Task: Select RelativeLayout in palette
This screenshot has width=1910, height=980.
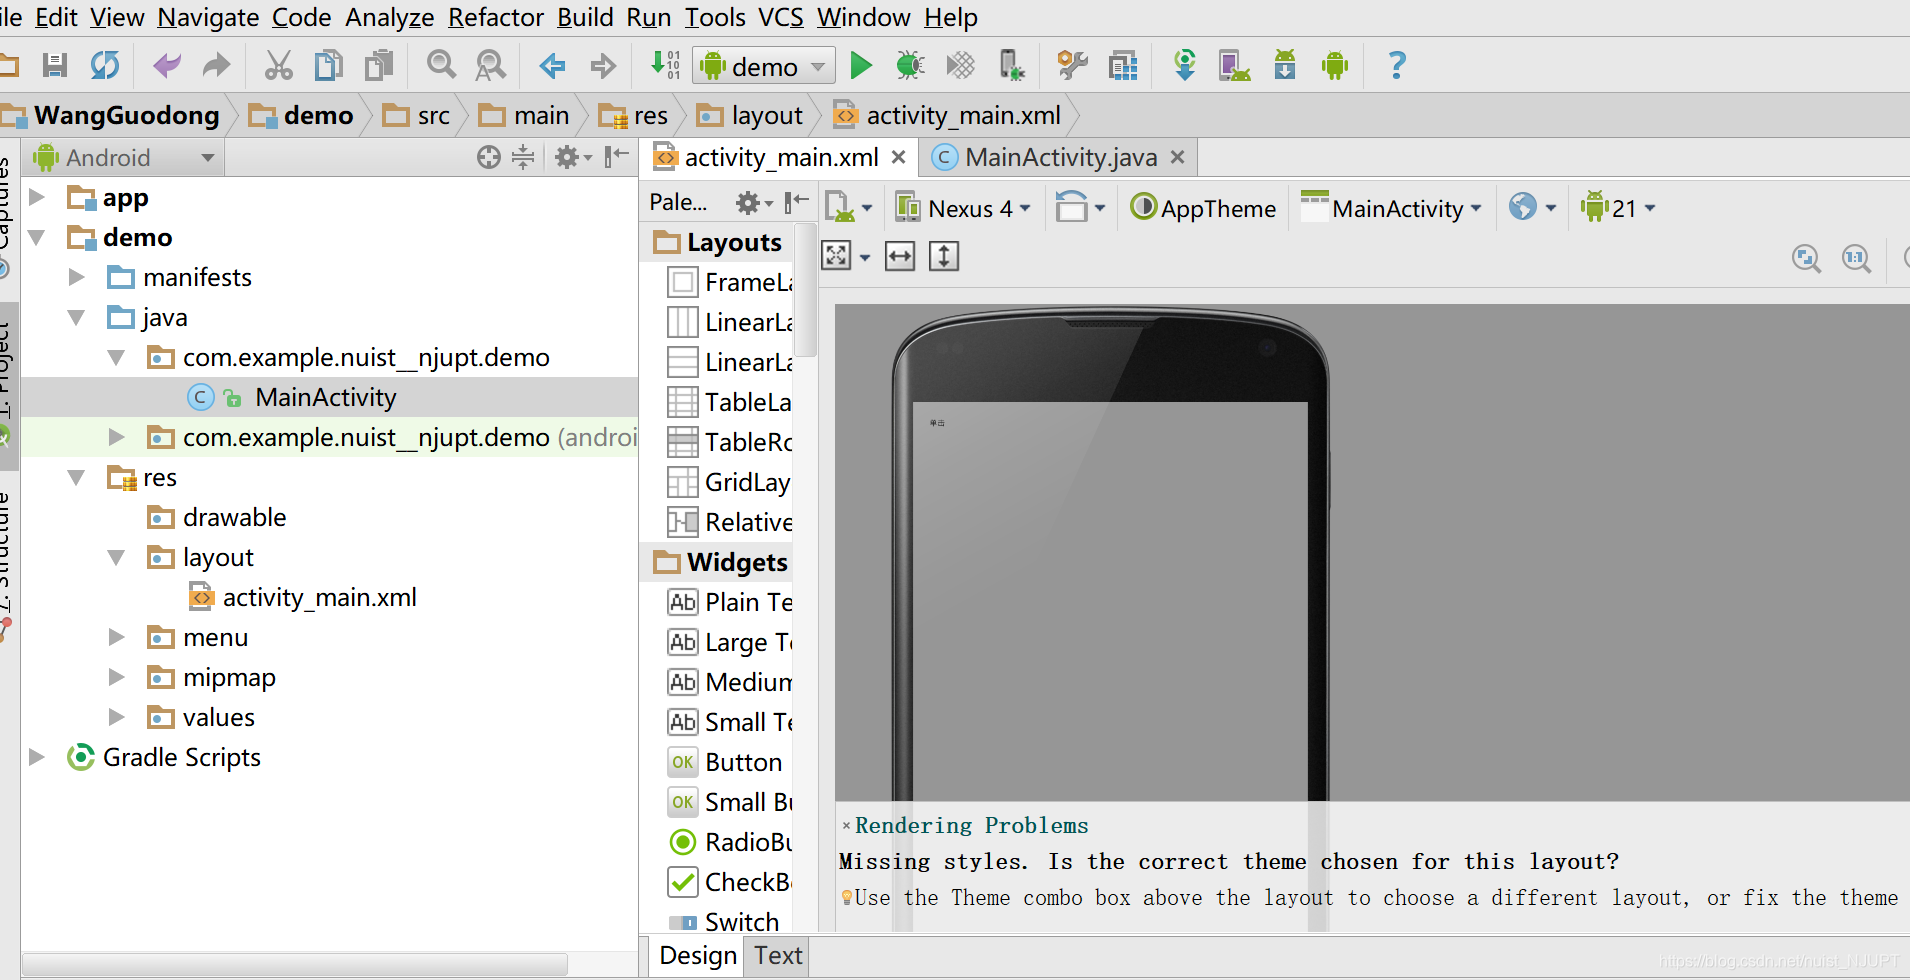Action: pos(730,522)
